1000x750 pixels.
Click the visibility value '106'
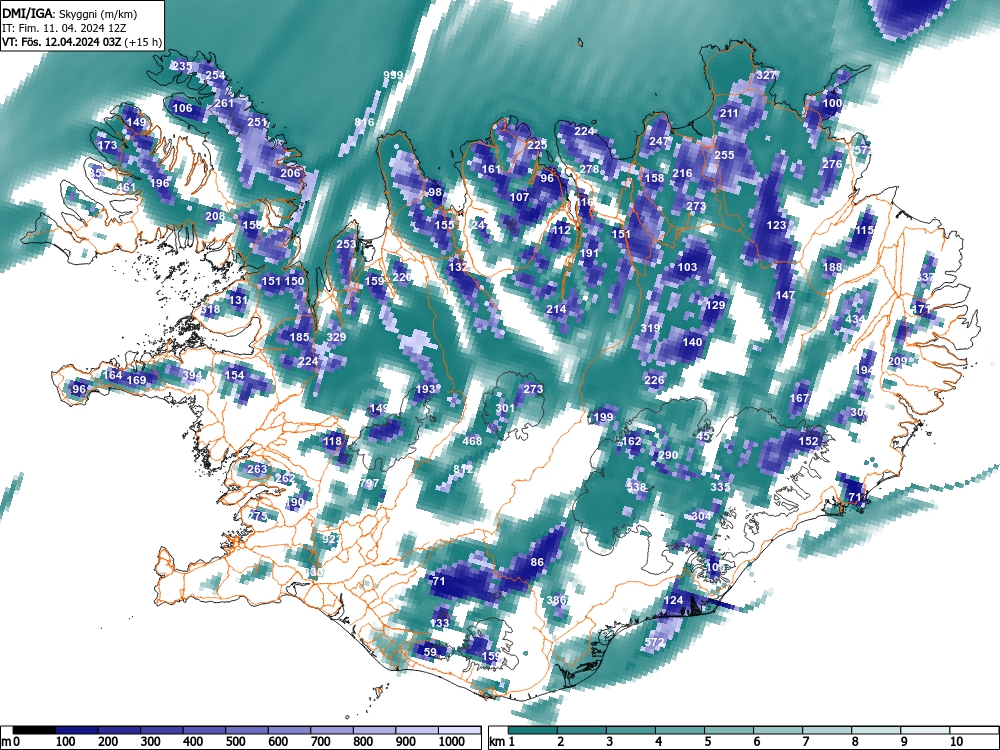(182, 108)
